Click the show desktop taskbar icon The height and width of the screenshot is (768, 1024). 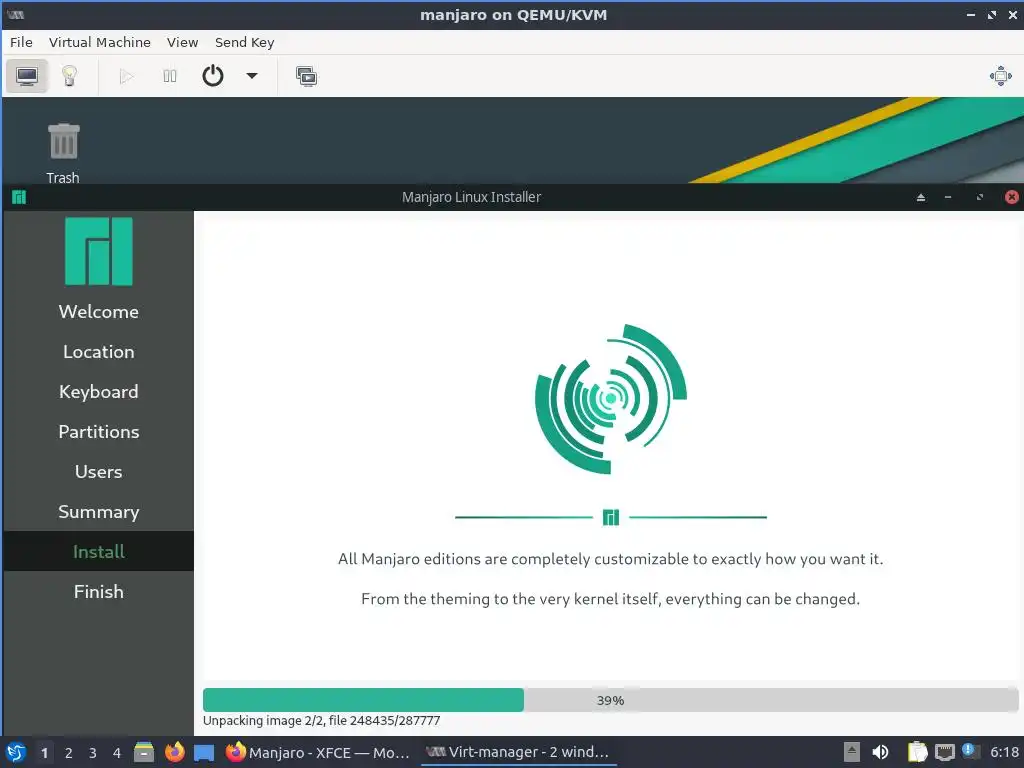(204, 752)
